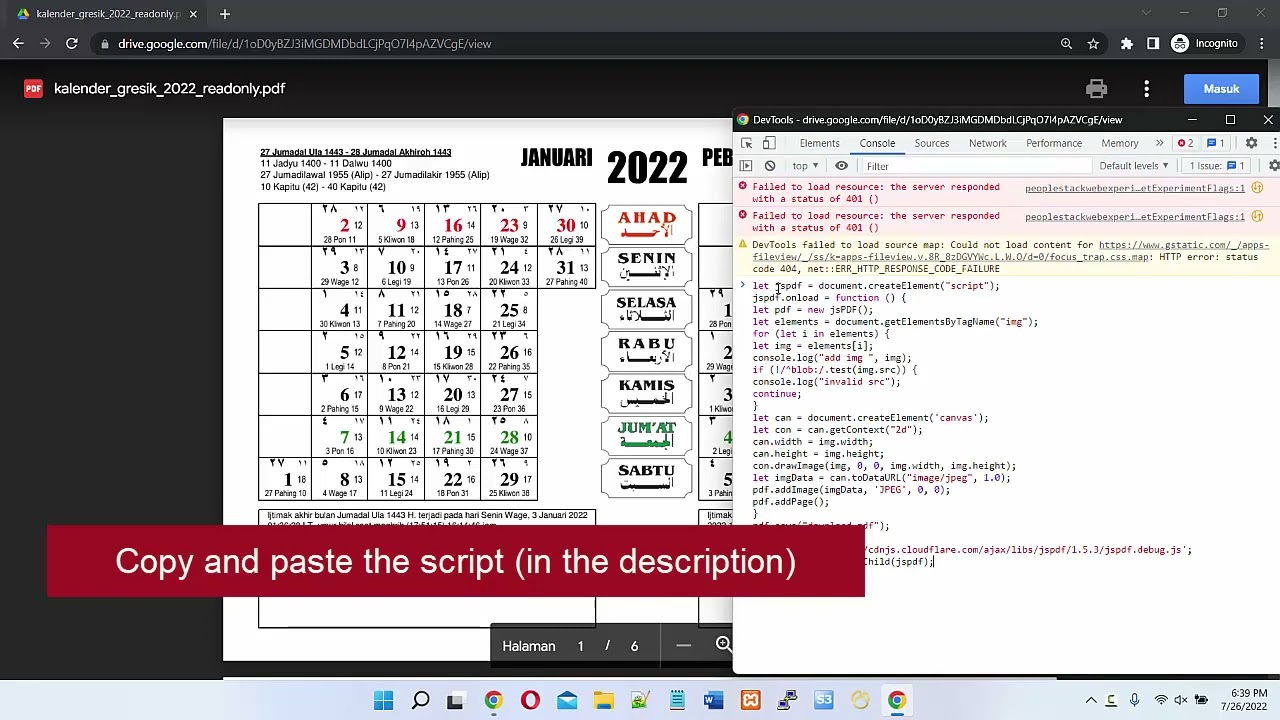Image resolution: width=1280 pixels, height=720 pixels.
Task: Bookmark the page with the star icon
Action: click(1093, 44)
